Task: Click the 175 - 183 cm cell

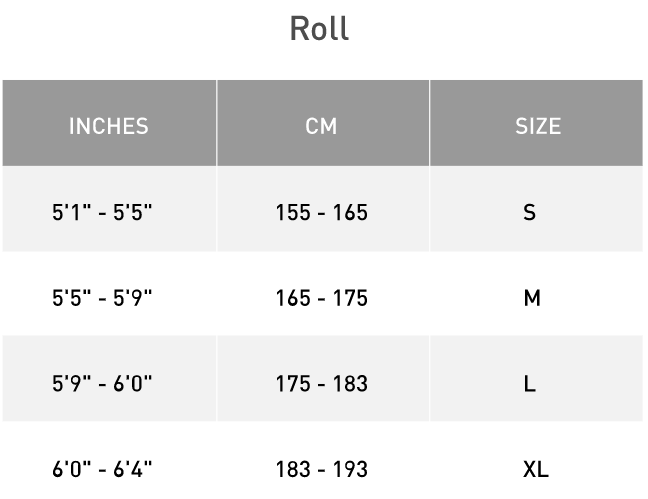Action: pyautogui.click(x=321, y=384)
